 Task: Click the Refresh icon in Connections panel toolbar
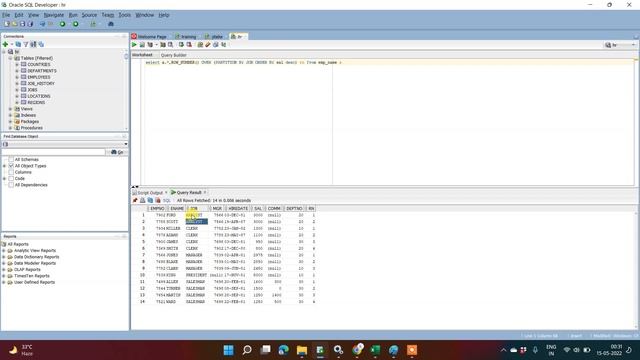coord(18,44)
